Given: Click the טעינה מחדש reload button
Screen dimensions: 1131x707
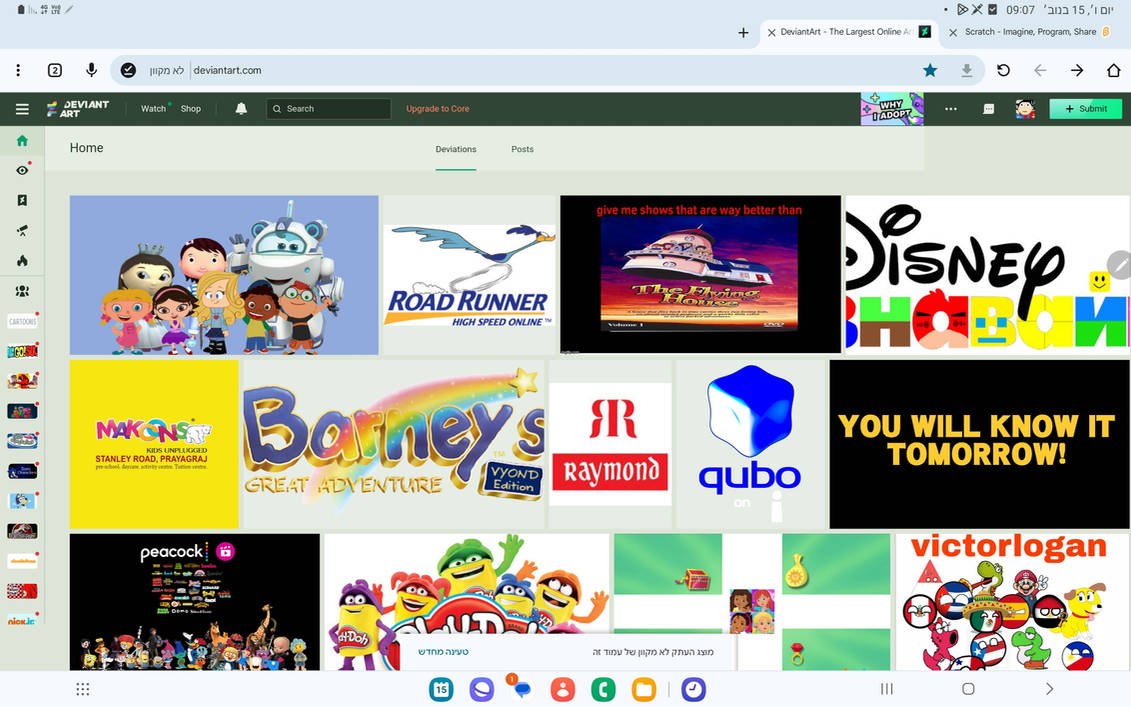Looking at the screenshot, I should pos(443,652).
